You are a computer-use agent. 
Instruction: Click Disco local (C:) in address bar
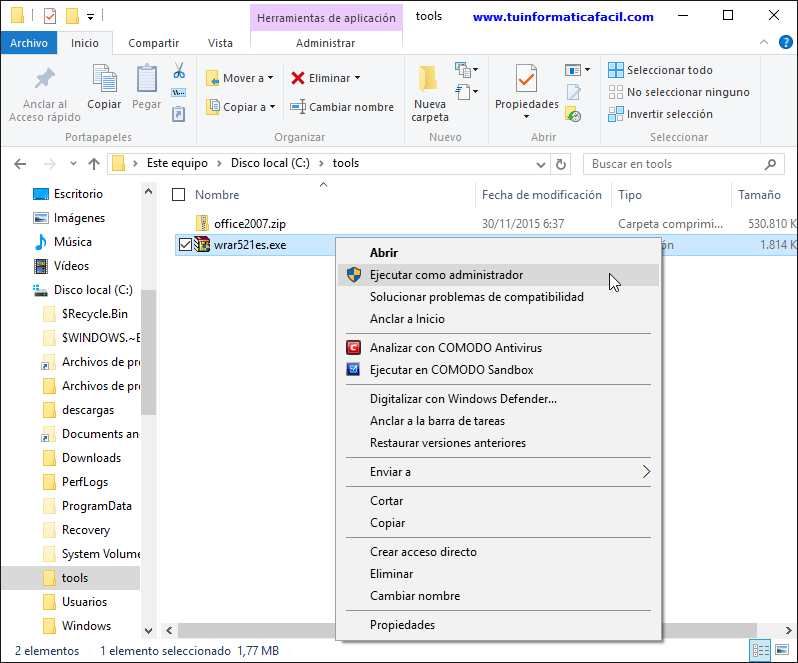[x=270, y=163]
